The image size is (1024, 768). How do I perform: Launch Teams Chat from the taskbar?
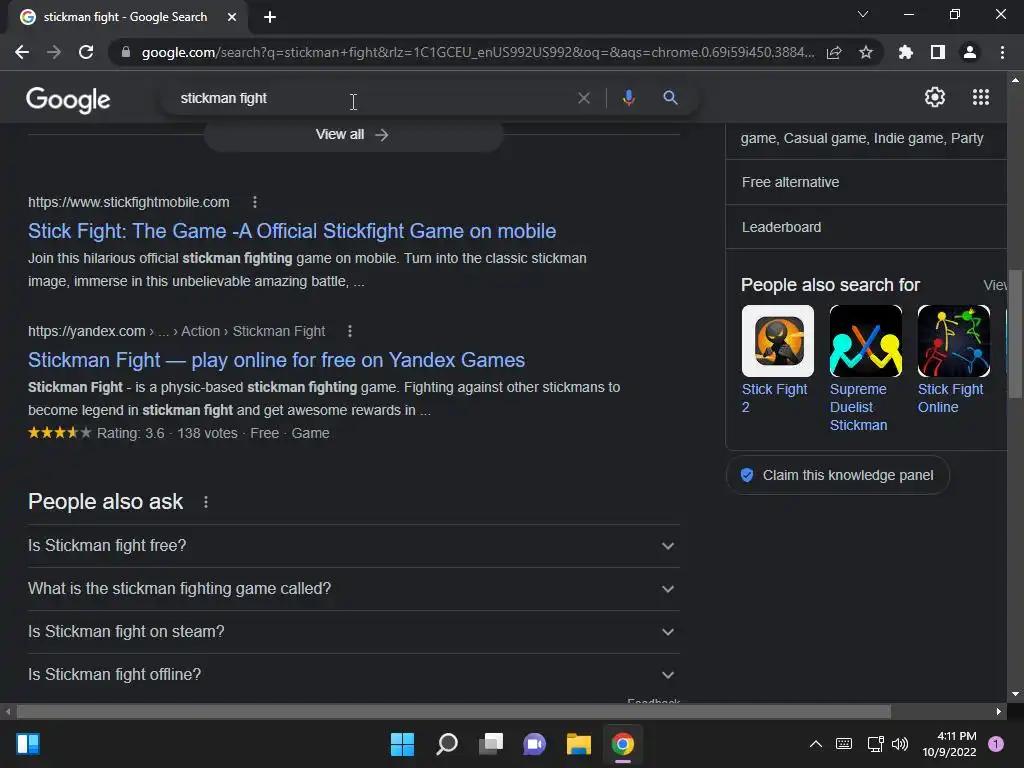tap(535, 744)
